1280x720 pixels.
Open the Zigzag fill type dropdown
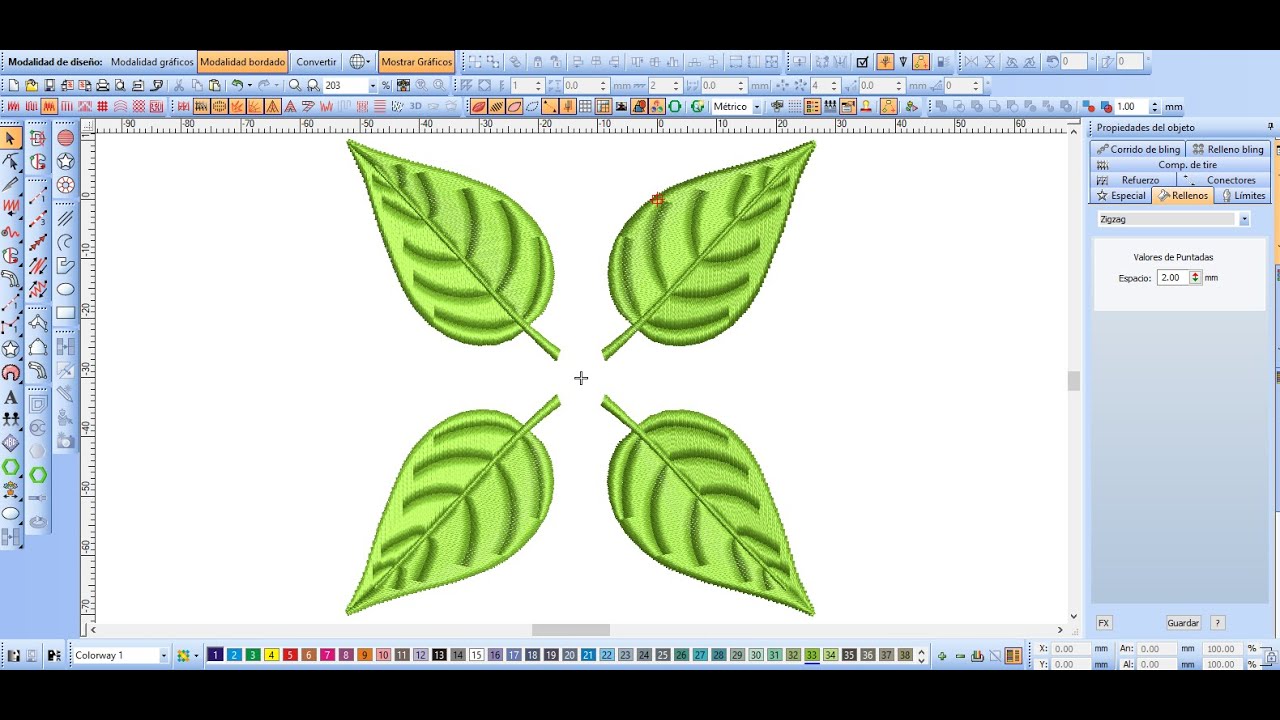point(1244,219)
